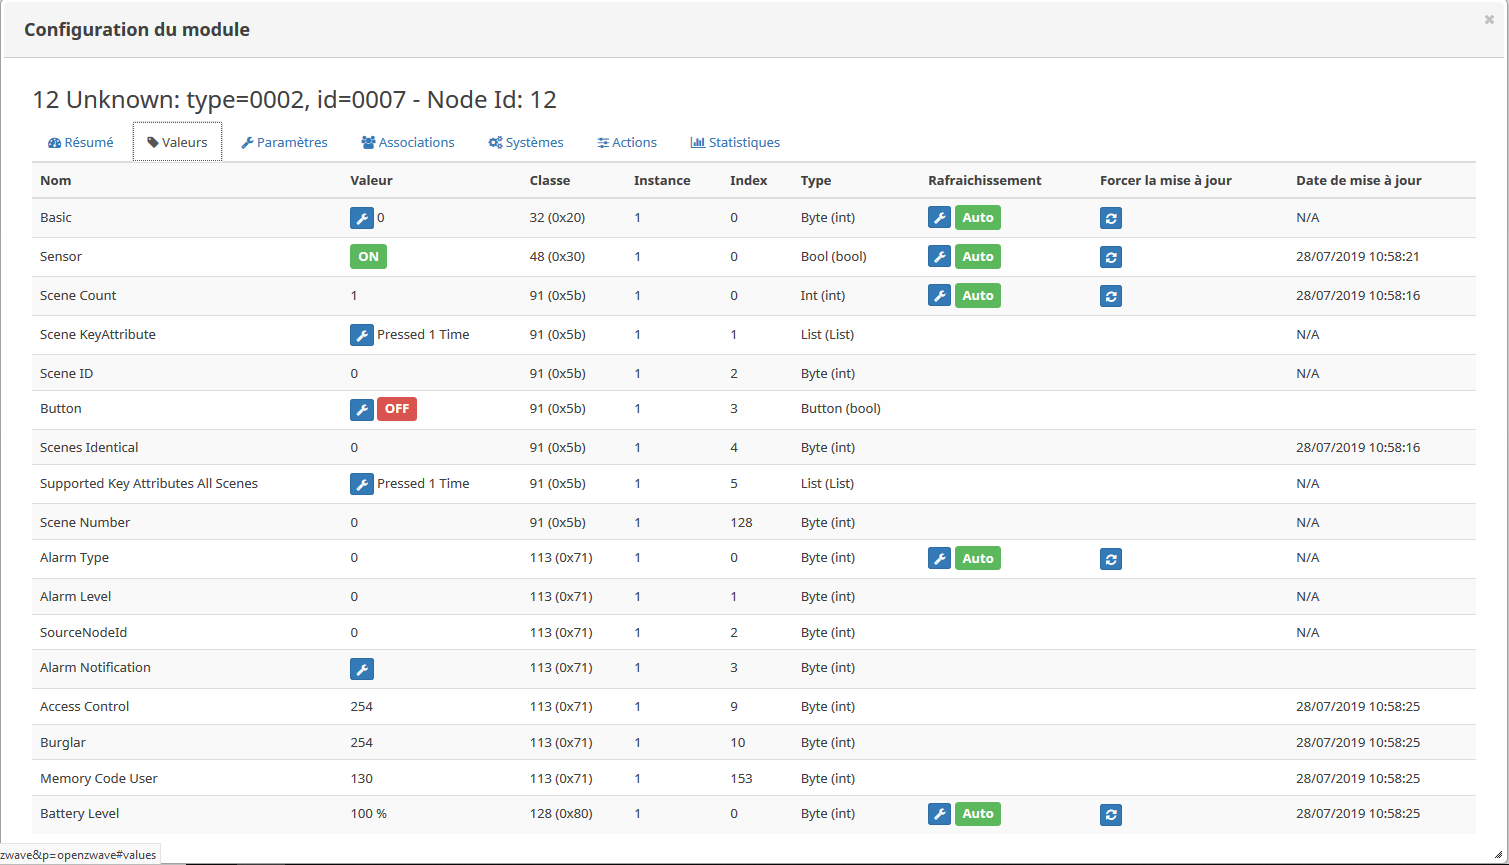1509x865 pixels.
Task: Click the Bool (bool) type cell
Action: coord(834,257)
